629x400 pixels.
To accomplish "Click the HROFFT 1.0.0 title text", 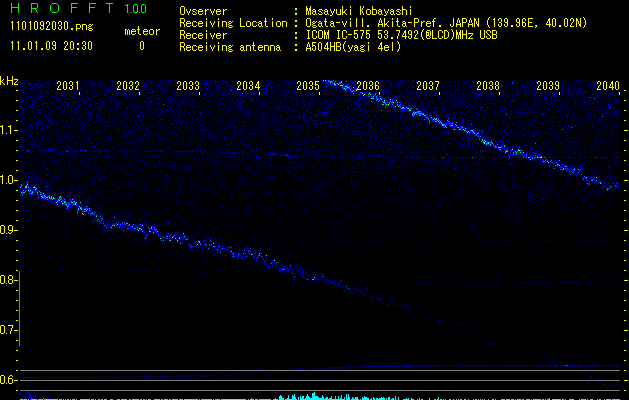I will click(x=79, y=8).
